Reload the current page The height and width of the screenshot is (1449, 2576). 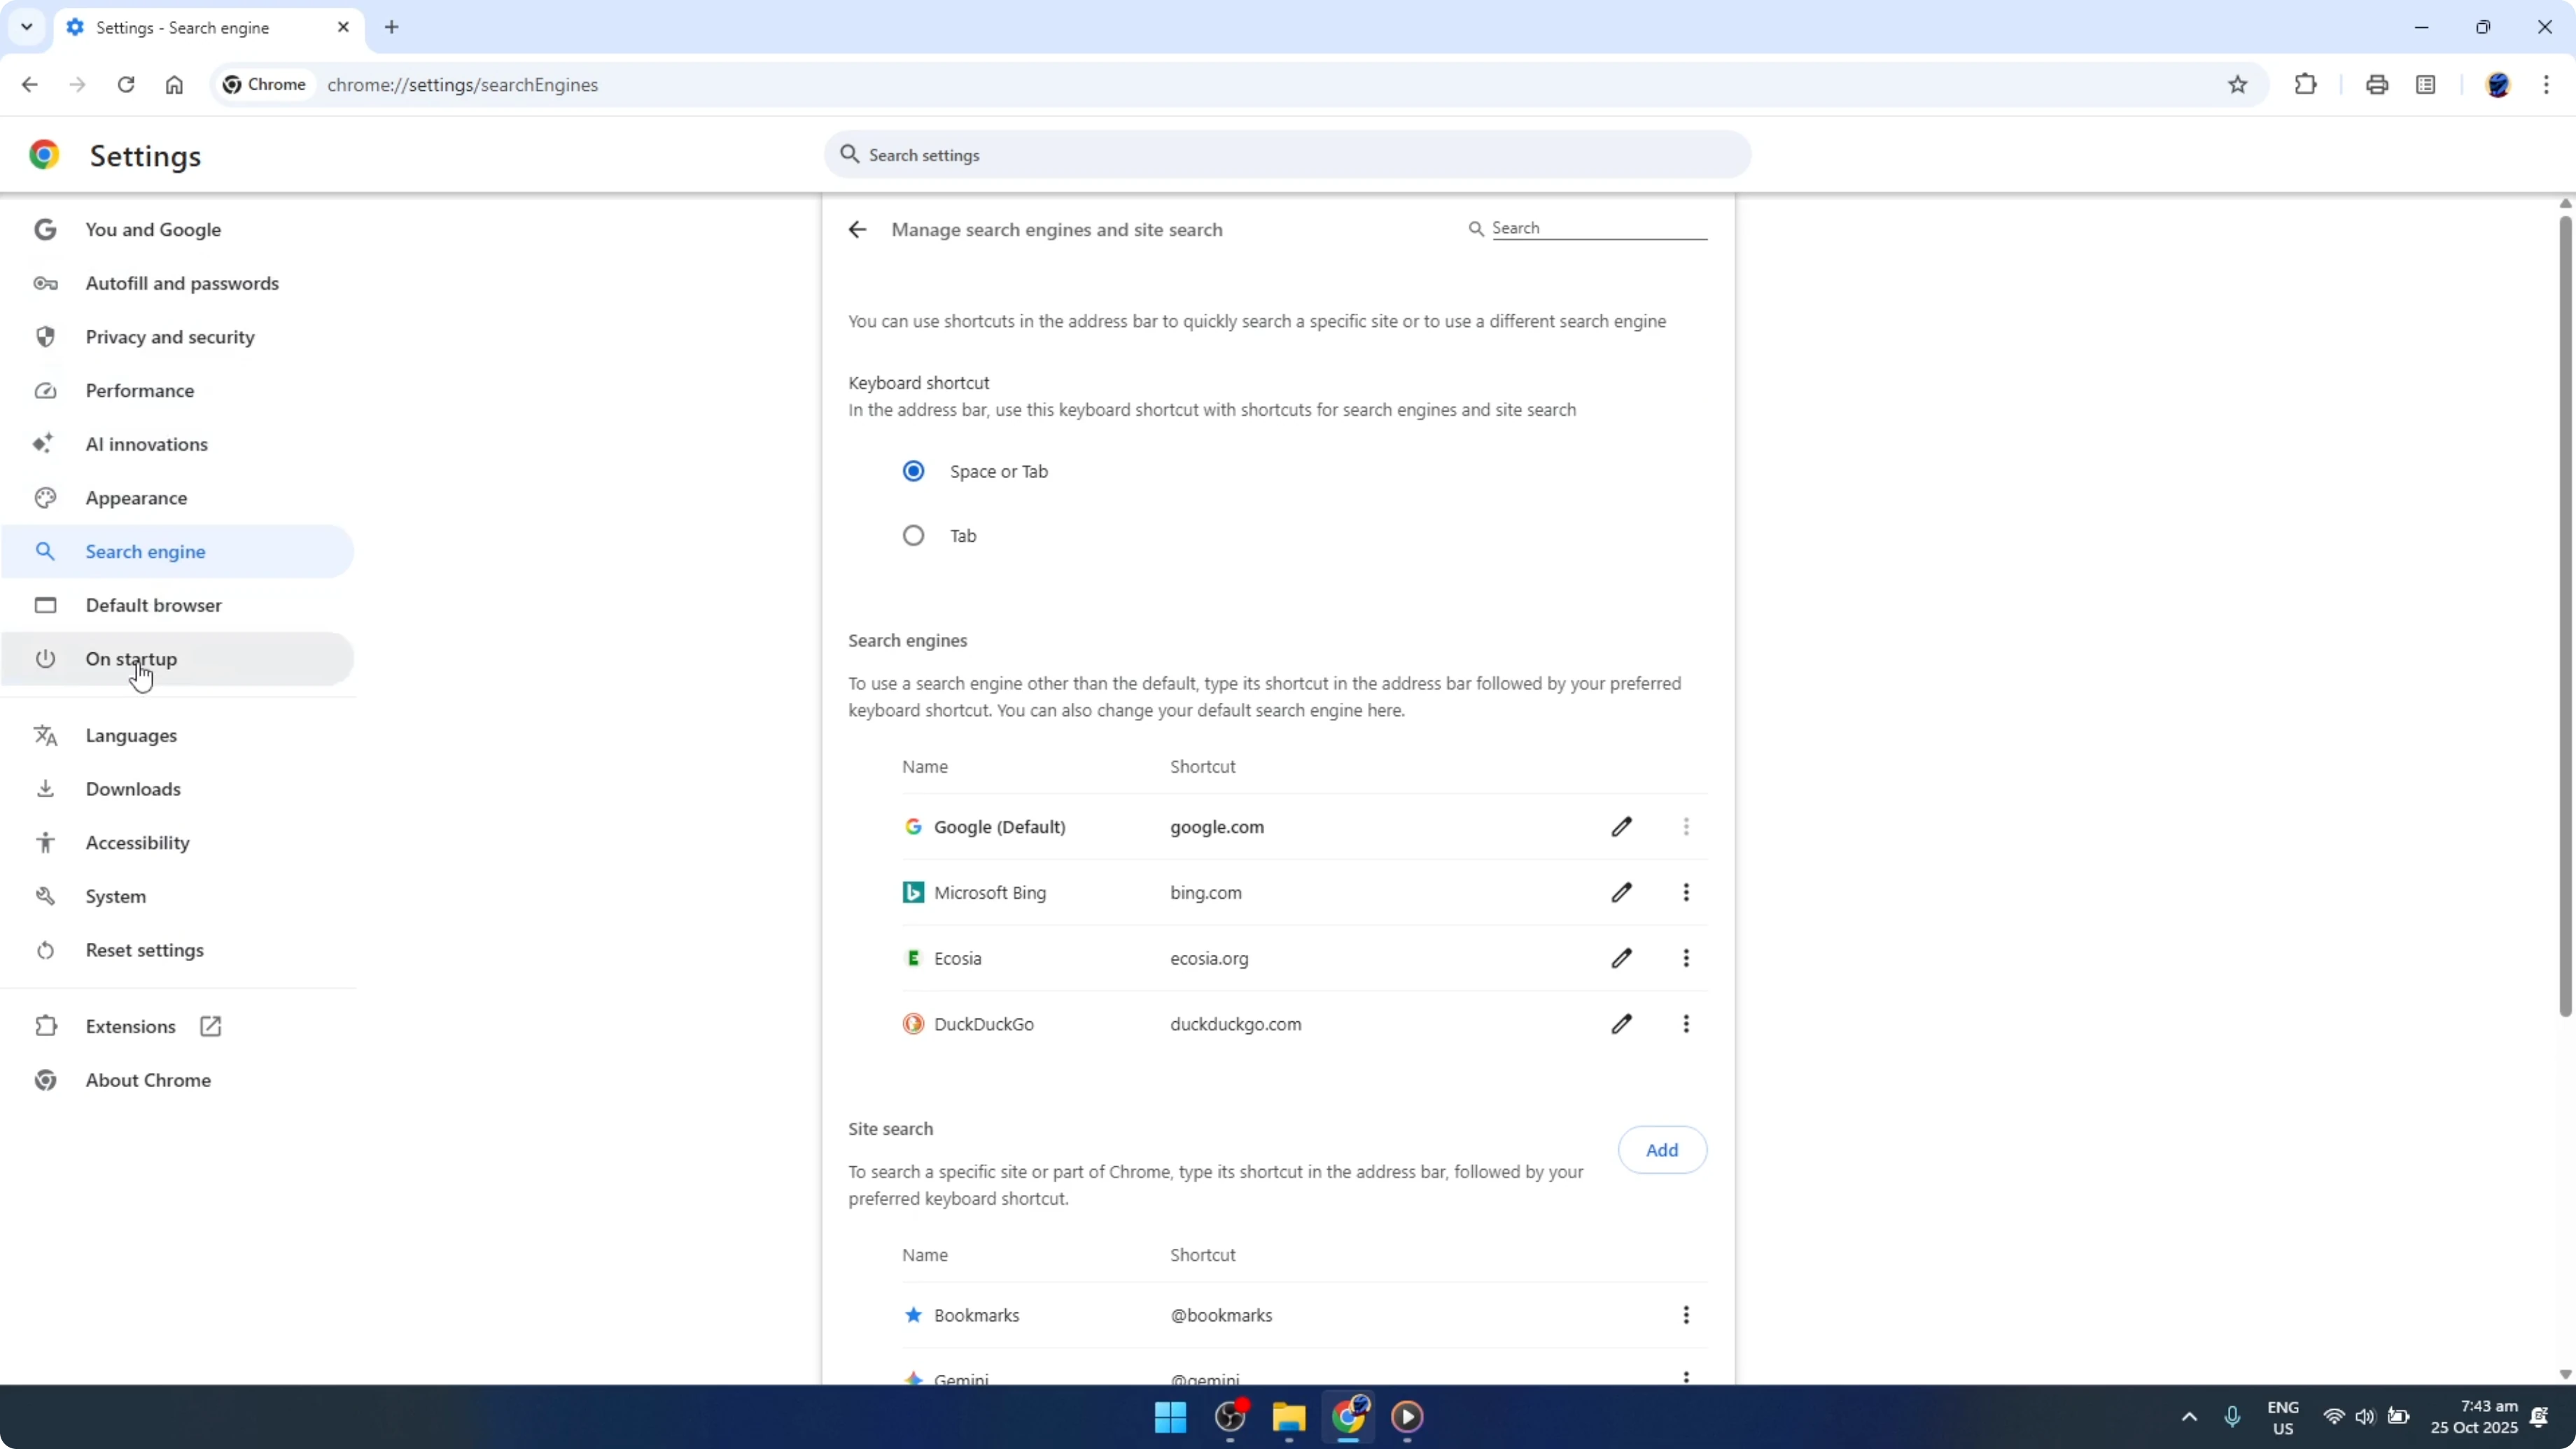click(x=126, y=85)
